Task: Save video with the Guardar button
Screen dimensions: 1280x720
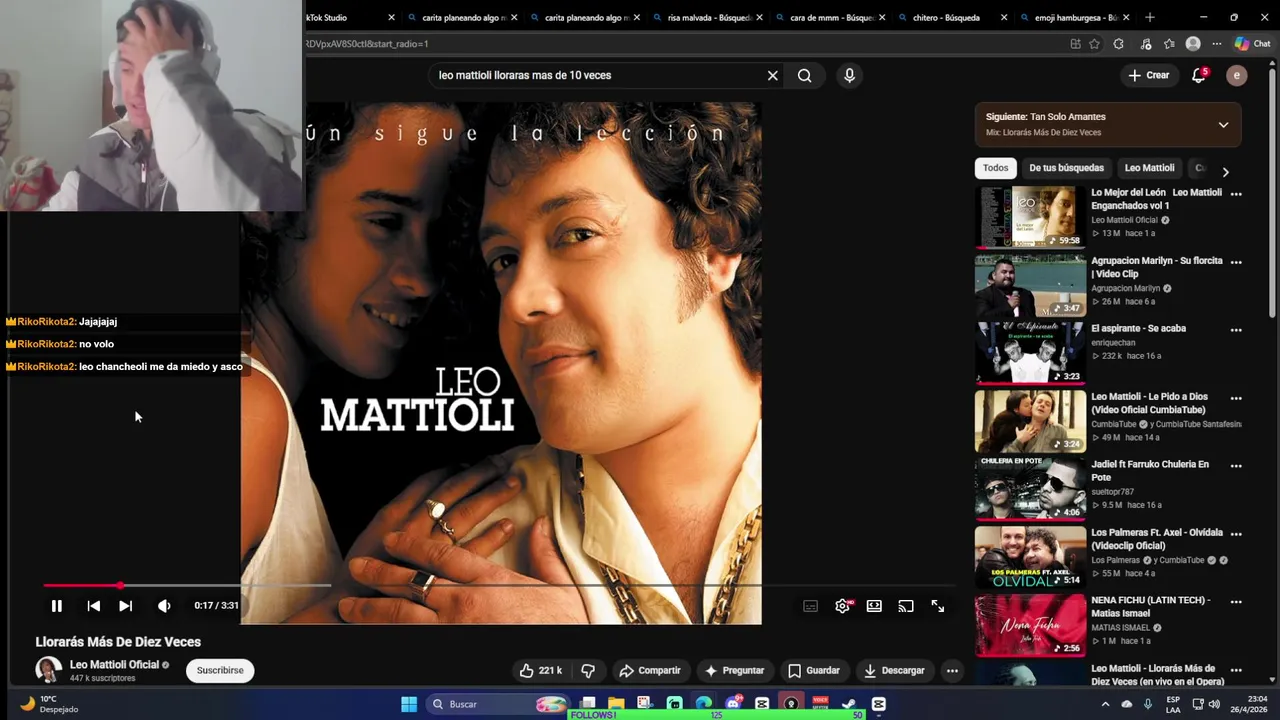Action: [x=814, y=670]
